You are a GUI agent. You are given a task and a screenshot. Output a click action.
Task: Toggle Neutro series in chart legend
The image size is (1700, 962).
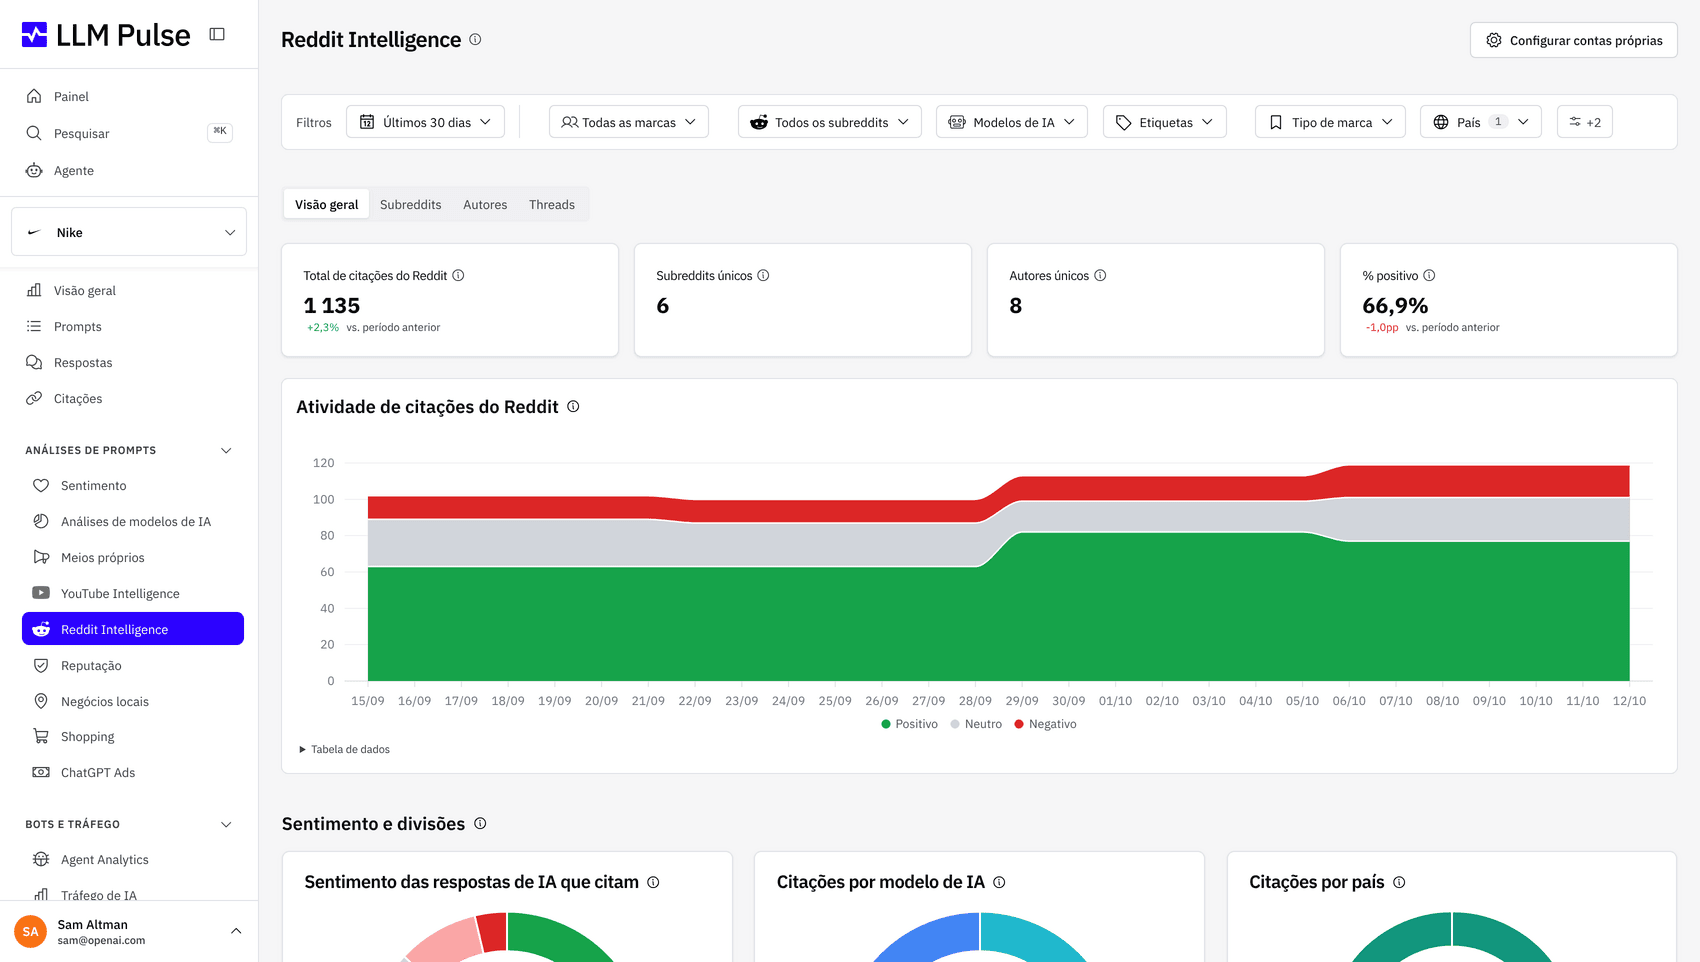[976, 724]
